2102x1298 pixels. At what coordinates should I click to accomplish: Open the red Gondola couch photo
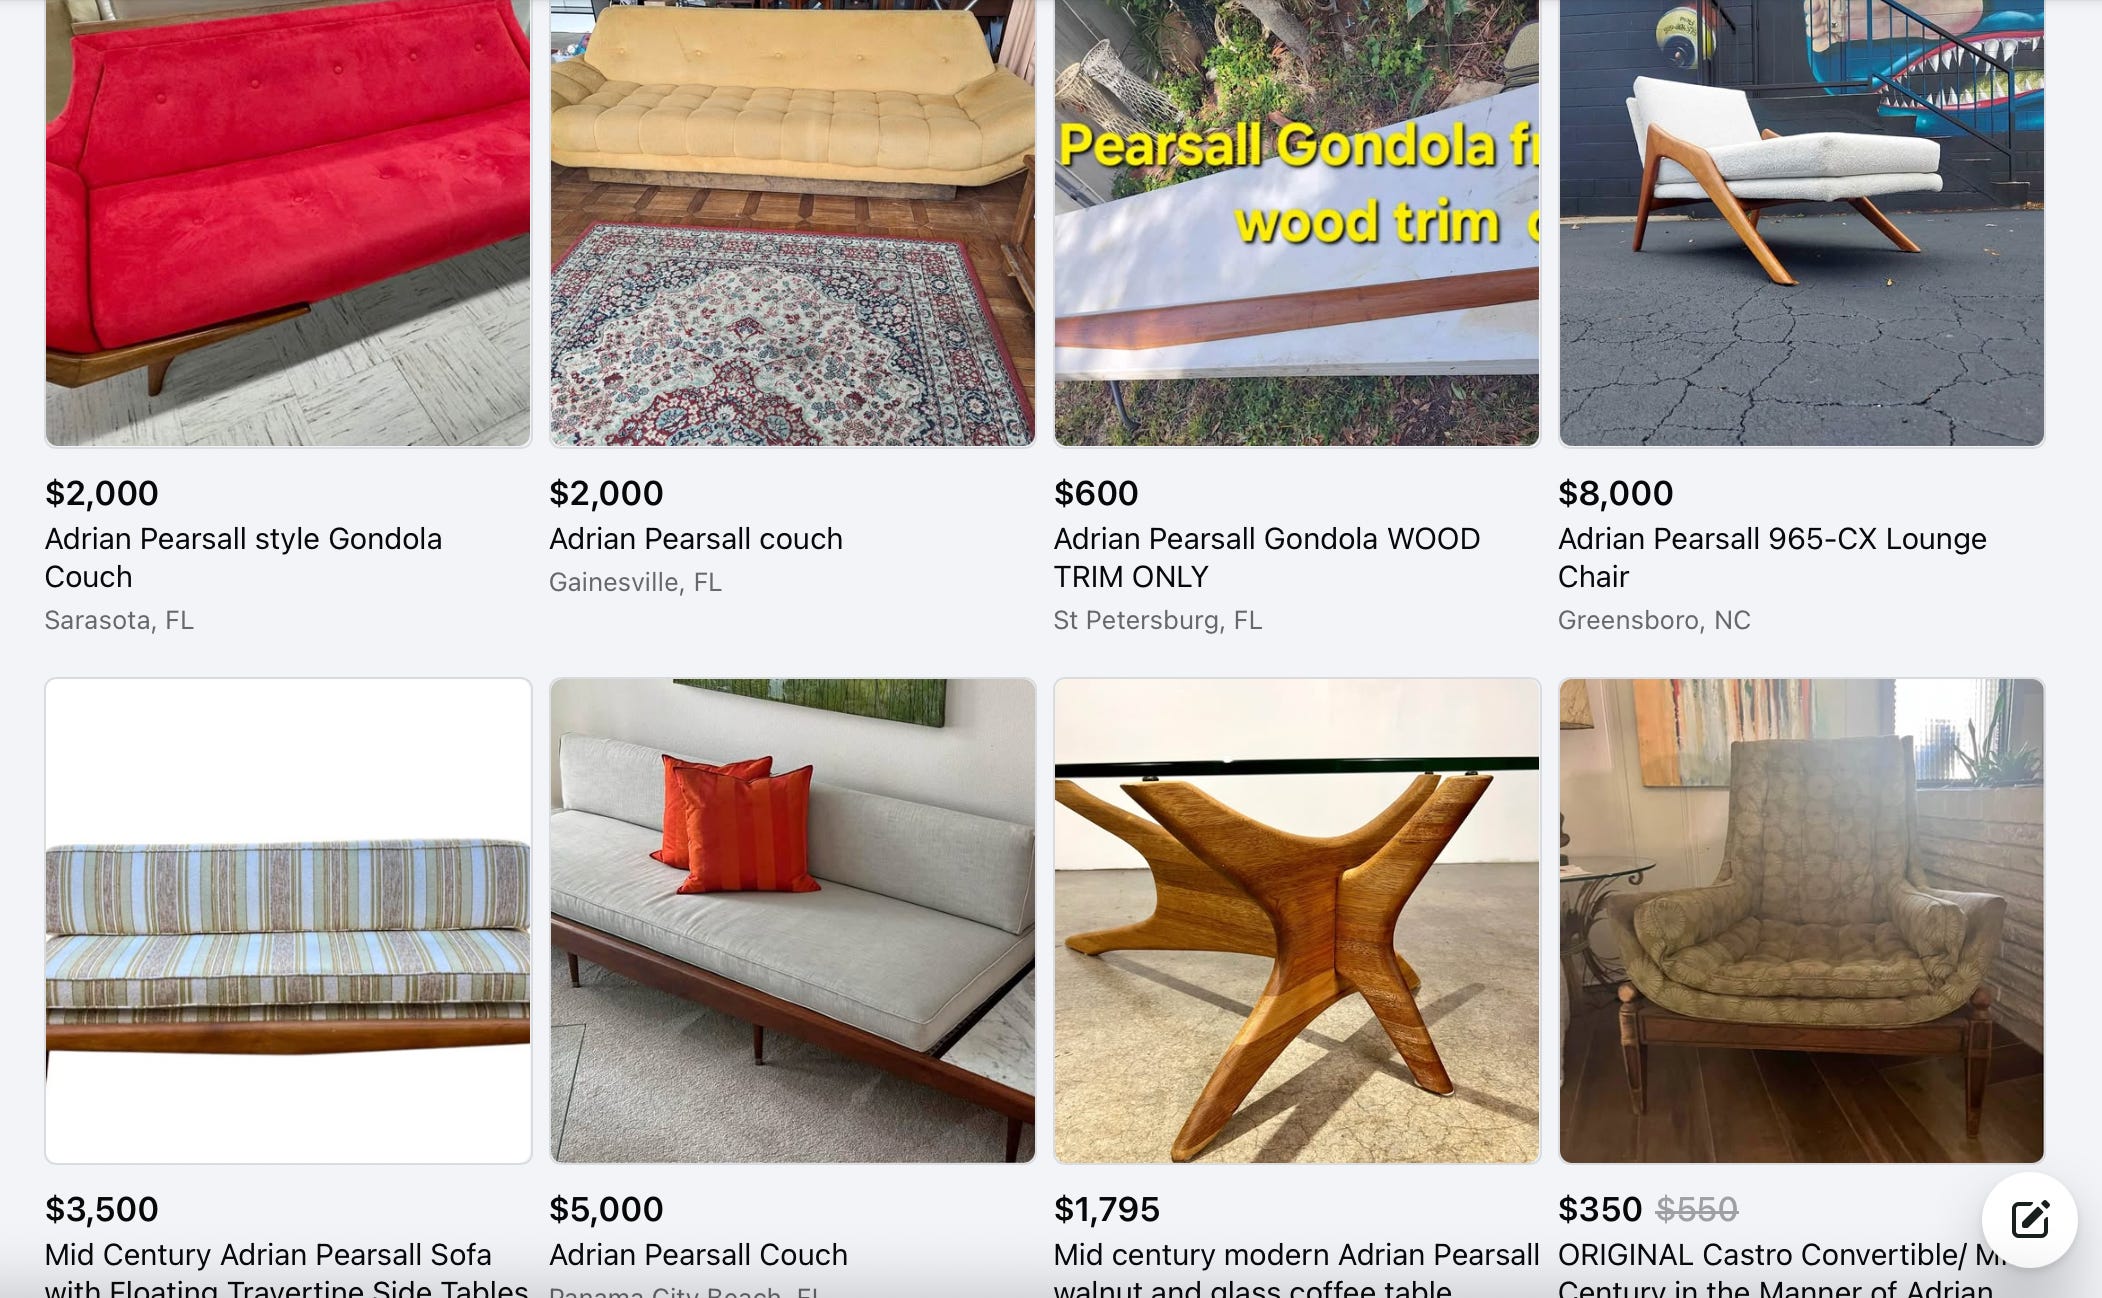288,223
